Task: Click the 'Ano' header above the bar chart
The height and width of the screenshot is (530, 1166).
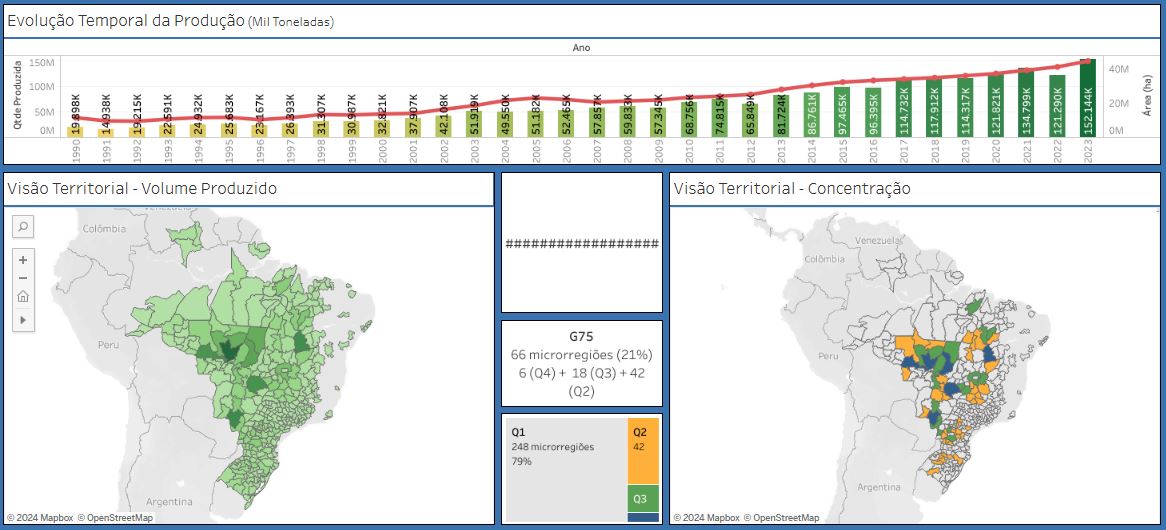Action: 581,47
